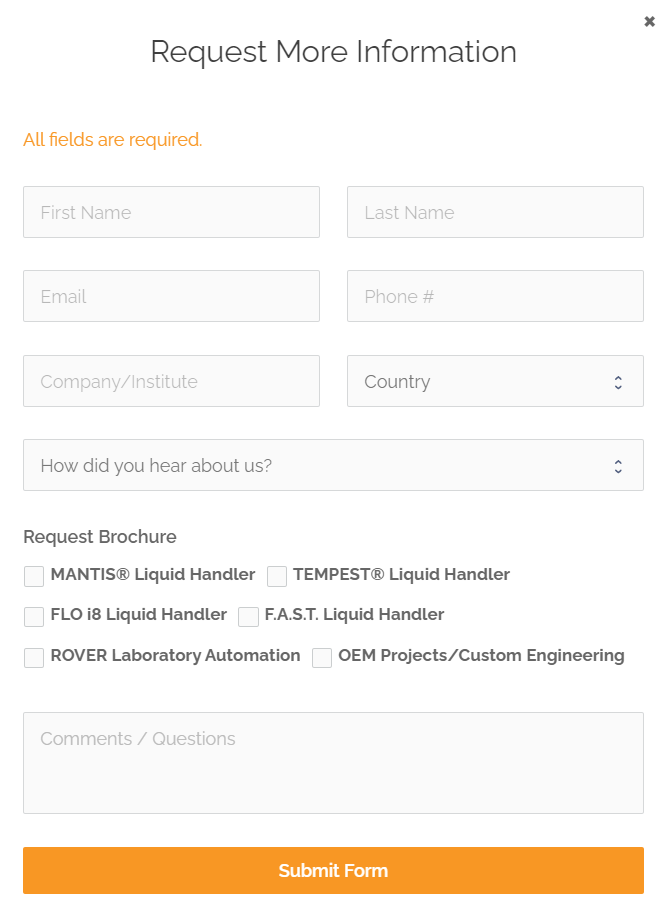
Task: Check the MANTIS Liquid Handler box
Action: pyautogui.click(x=34, y=576)
